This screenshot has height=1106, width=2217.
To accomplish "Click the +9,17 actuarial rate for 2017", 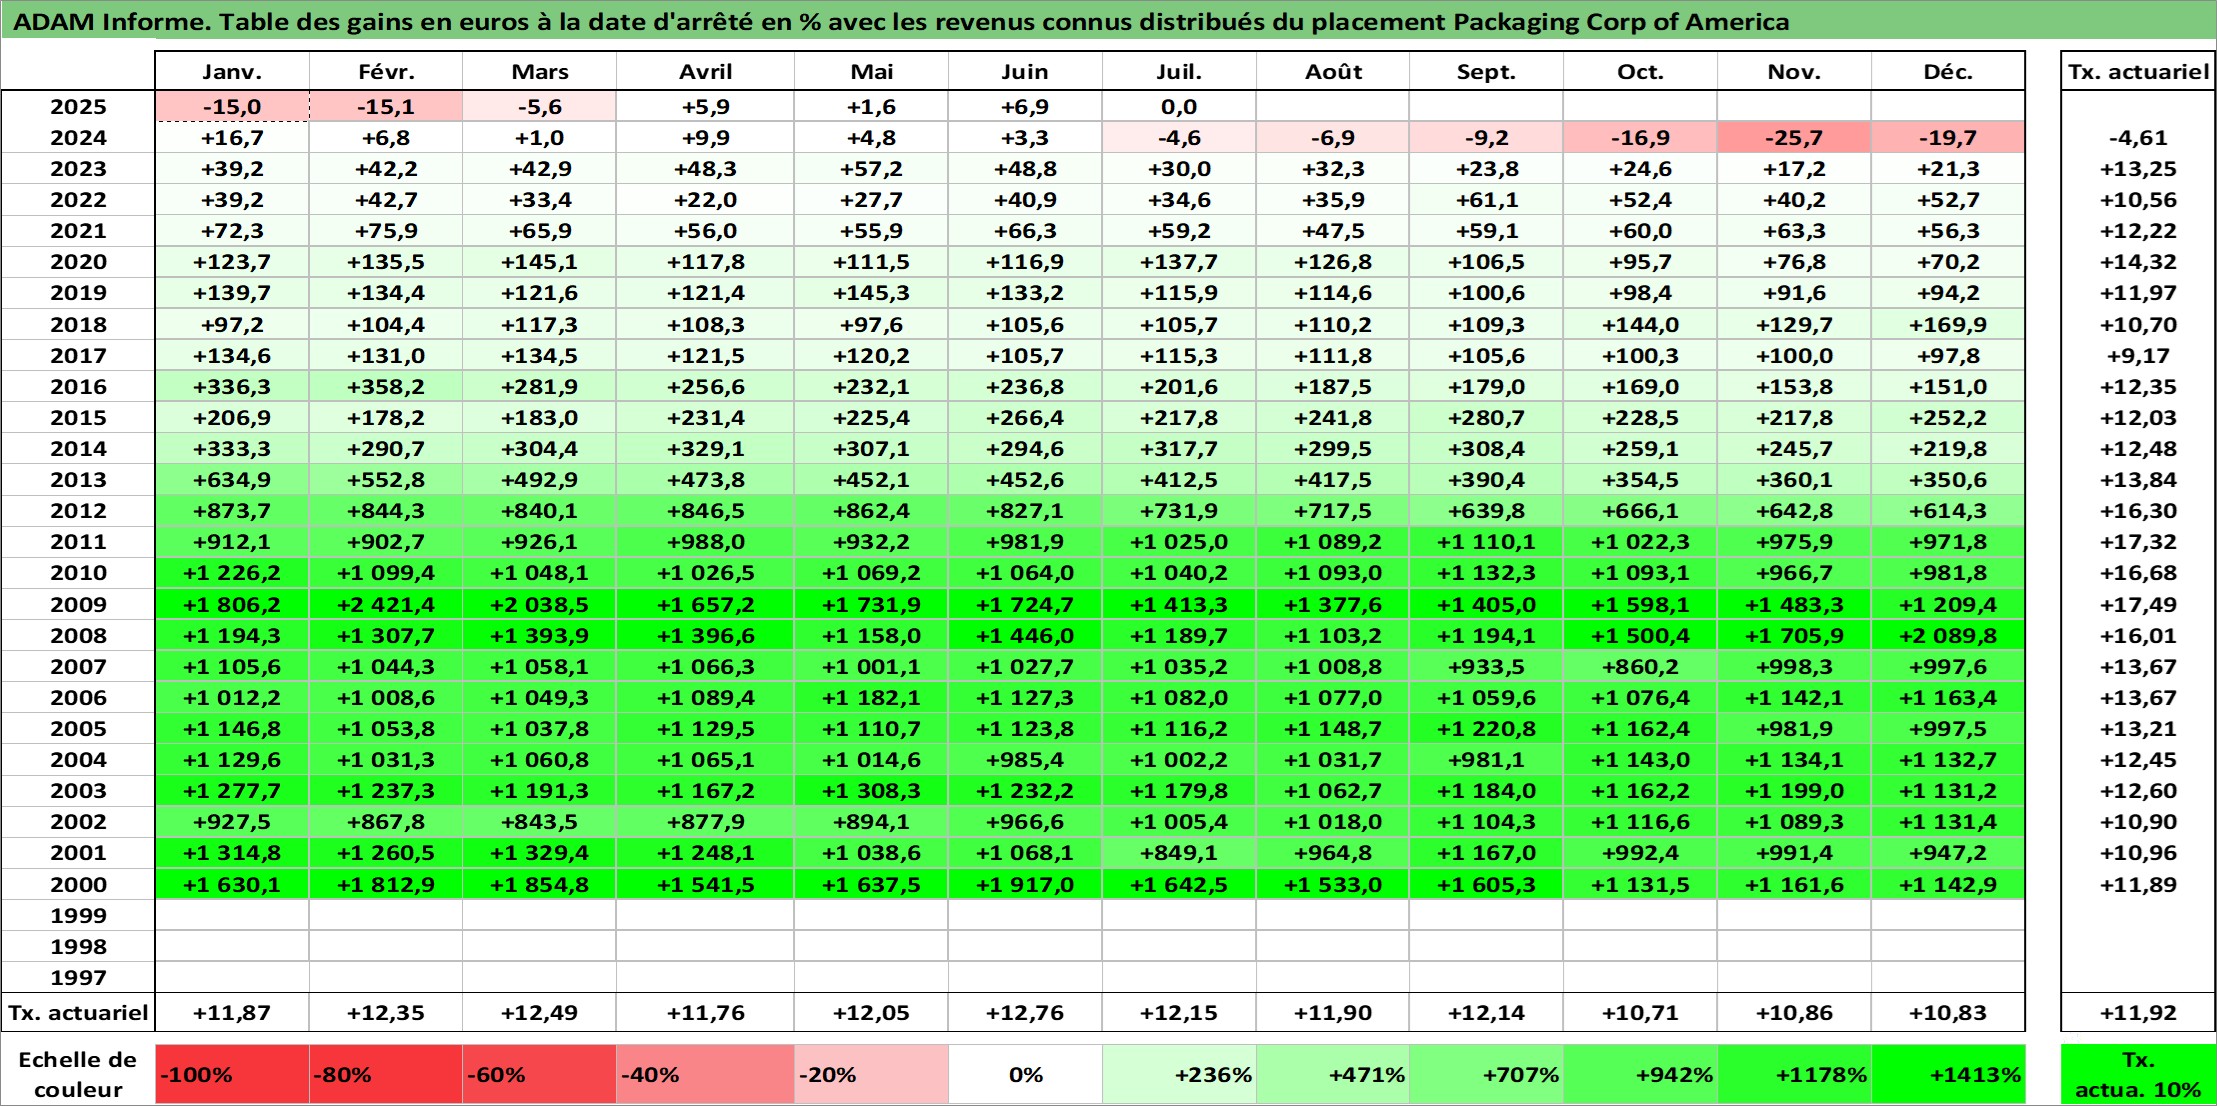I will [x=2138, y=356].
